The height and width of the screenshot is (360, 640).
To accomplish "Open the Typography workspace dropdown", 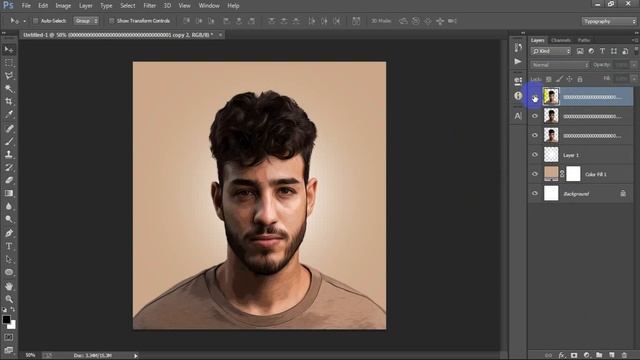I will coord(609,21).
